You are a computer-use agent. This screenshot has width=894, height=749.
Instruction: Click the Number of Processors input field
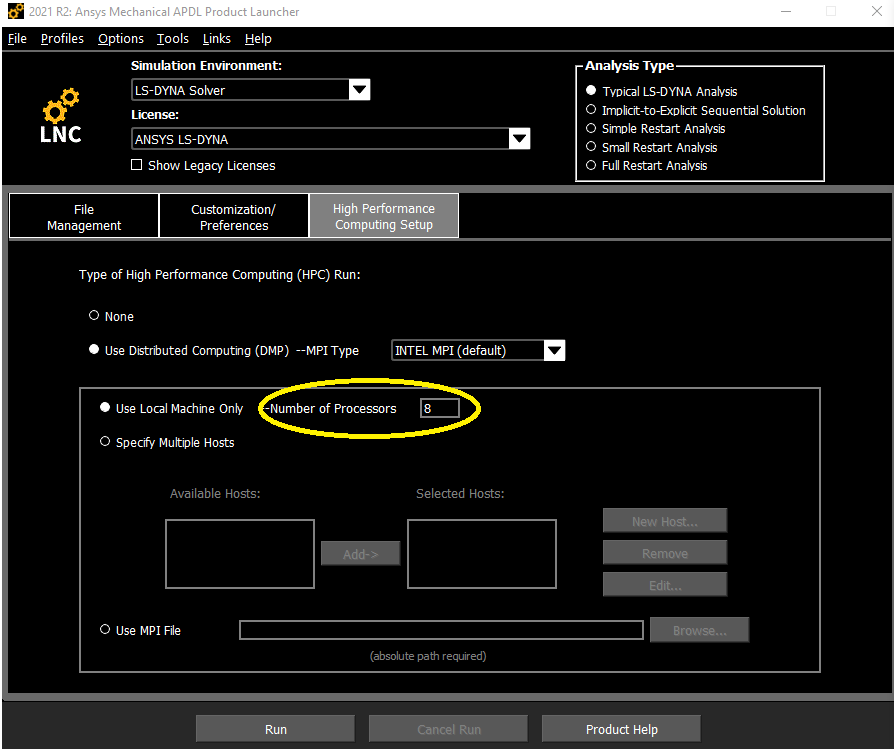[440, 408]
